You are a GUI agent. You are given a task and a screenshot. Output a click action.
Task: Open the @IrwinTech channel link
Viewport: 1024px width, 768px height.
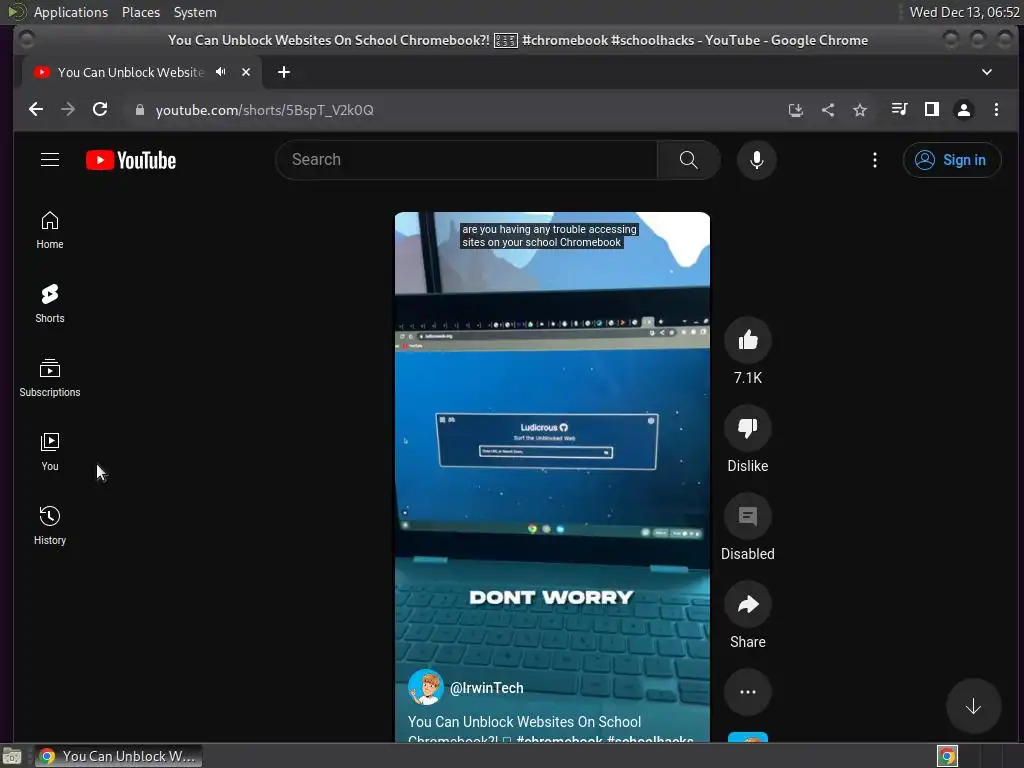coord(487,688)
